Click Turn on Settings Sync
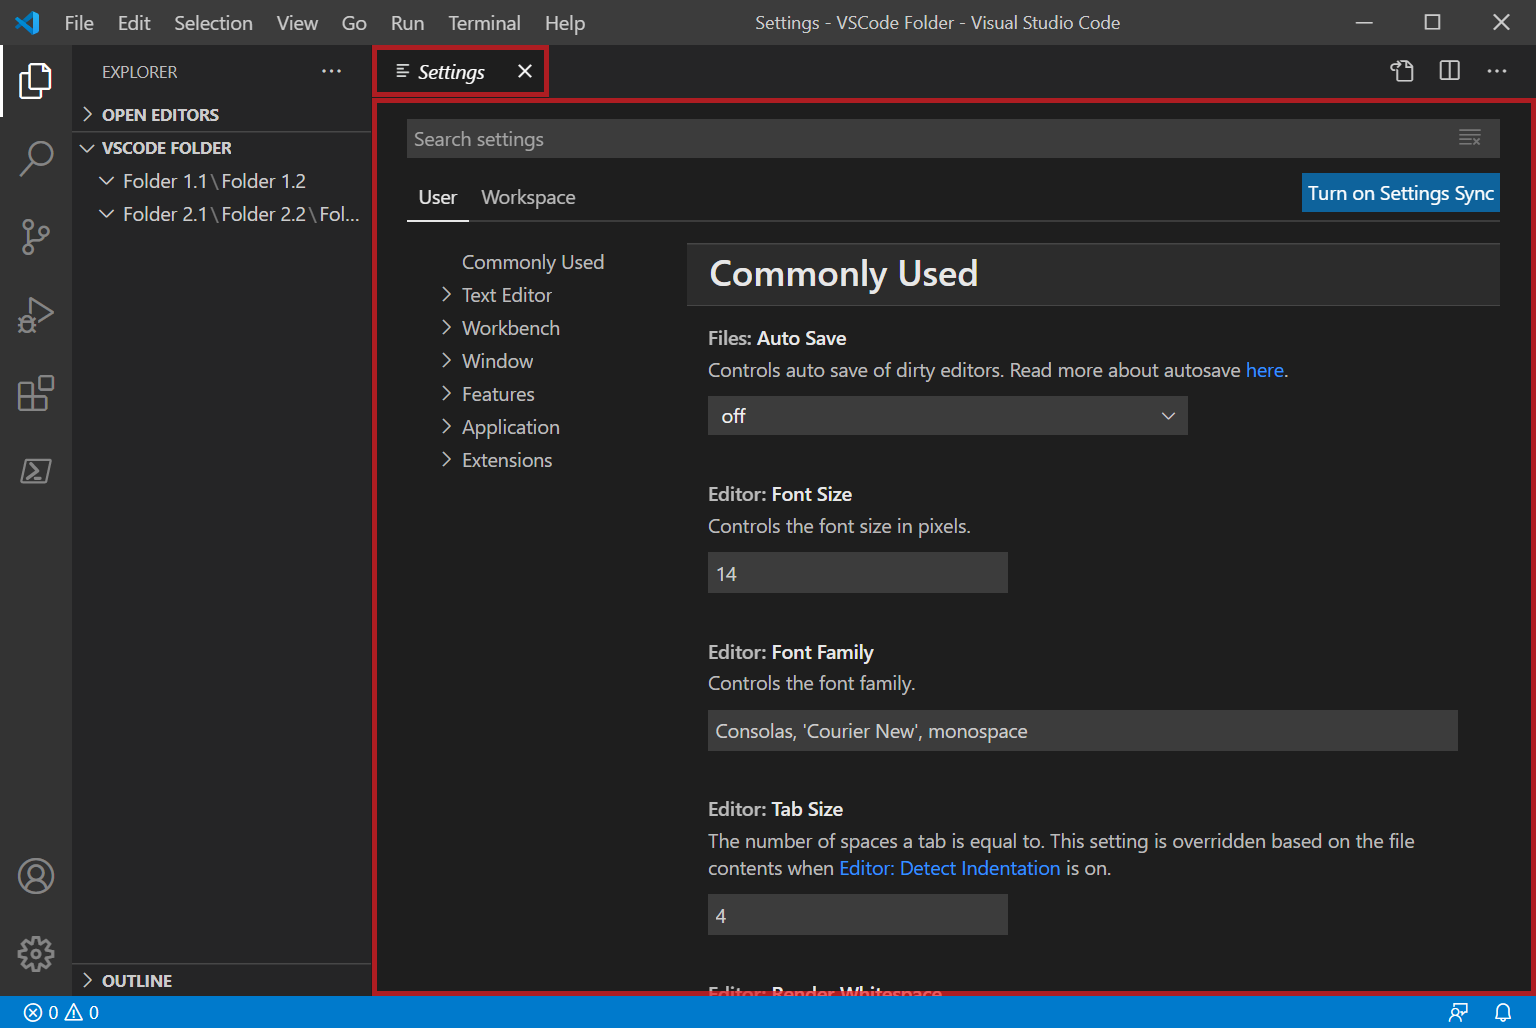The width and height of the screenshot is (1536, 1028). (x=1400, y=192)
